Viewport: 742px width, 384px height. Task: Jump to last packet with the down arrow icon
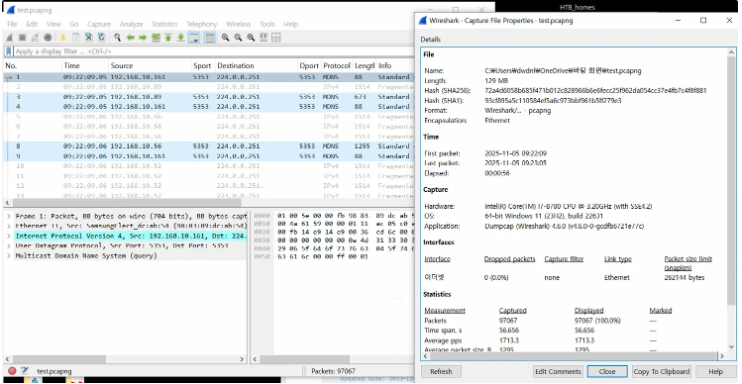(181, 38)
